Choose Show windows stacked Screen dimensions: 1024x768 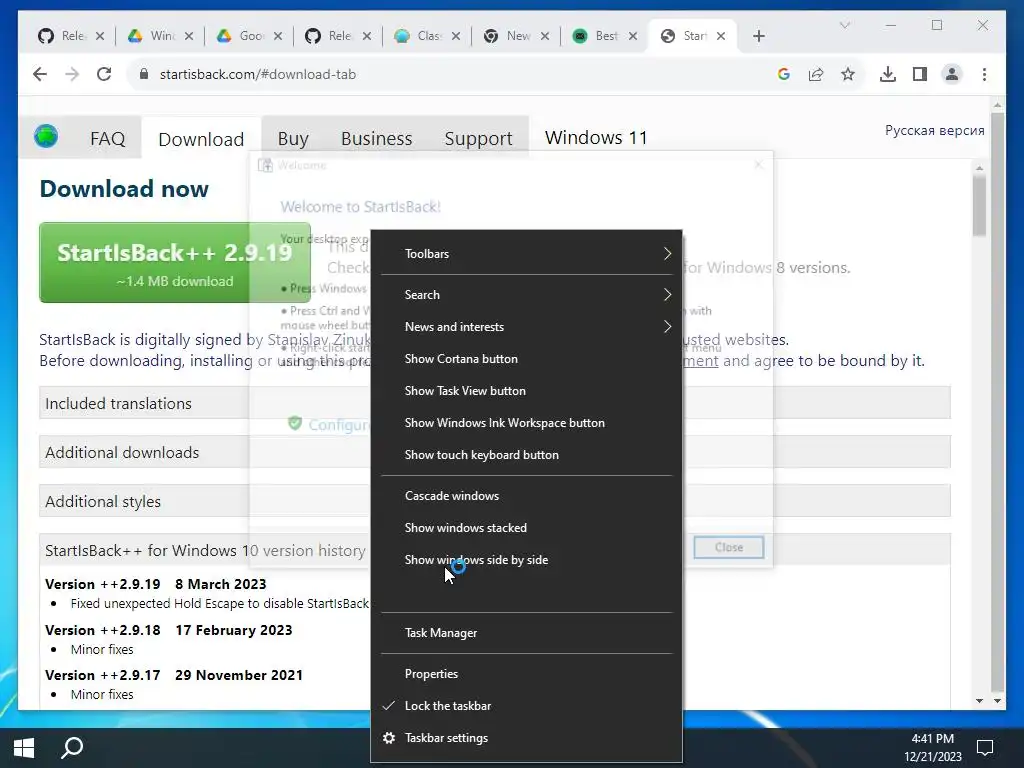[526, 528]
